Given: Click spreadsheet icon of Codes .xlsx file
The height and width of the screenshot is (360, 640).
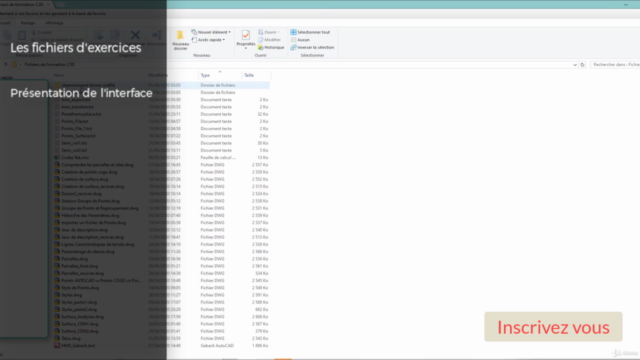Looking at the screenshot, I should coord(57,157).
